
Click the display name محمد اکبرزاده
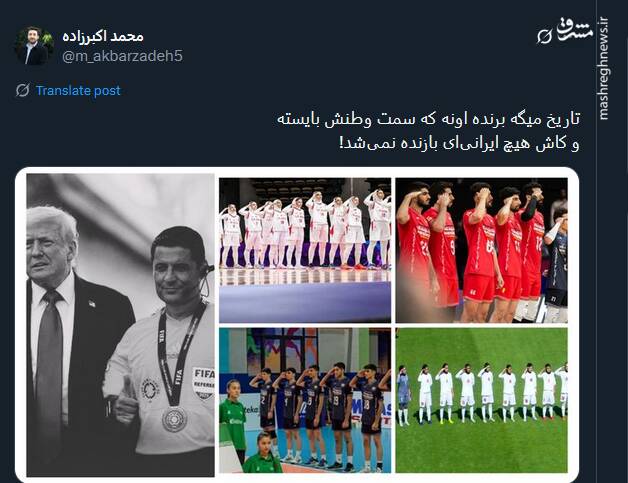tap(103, 36)
